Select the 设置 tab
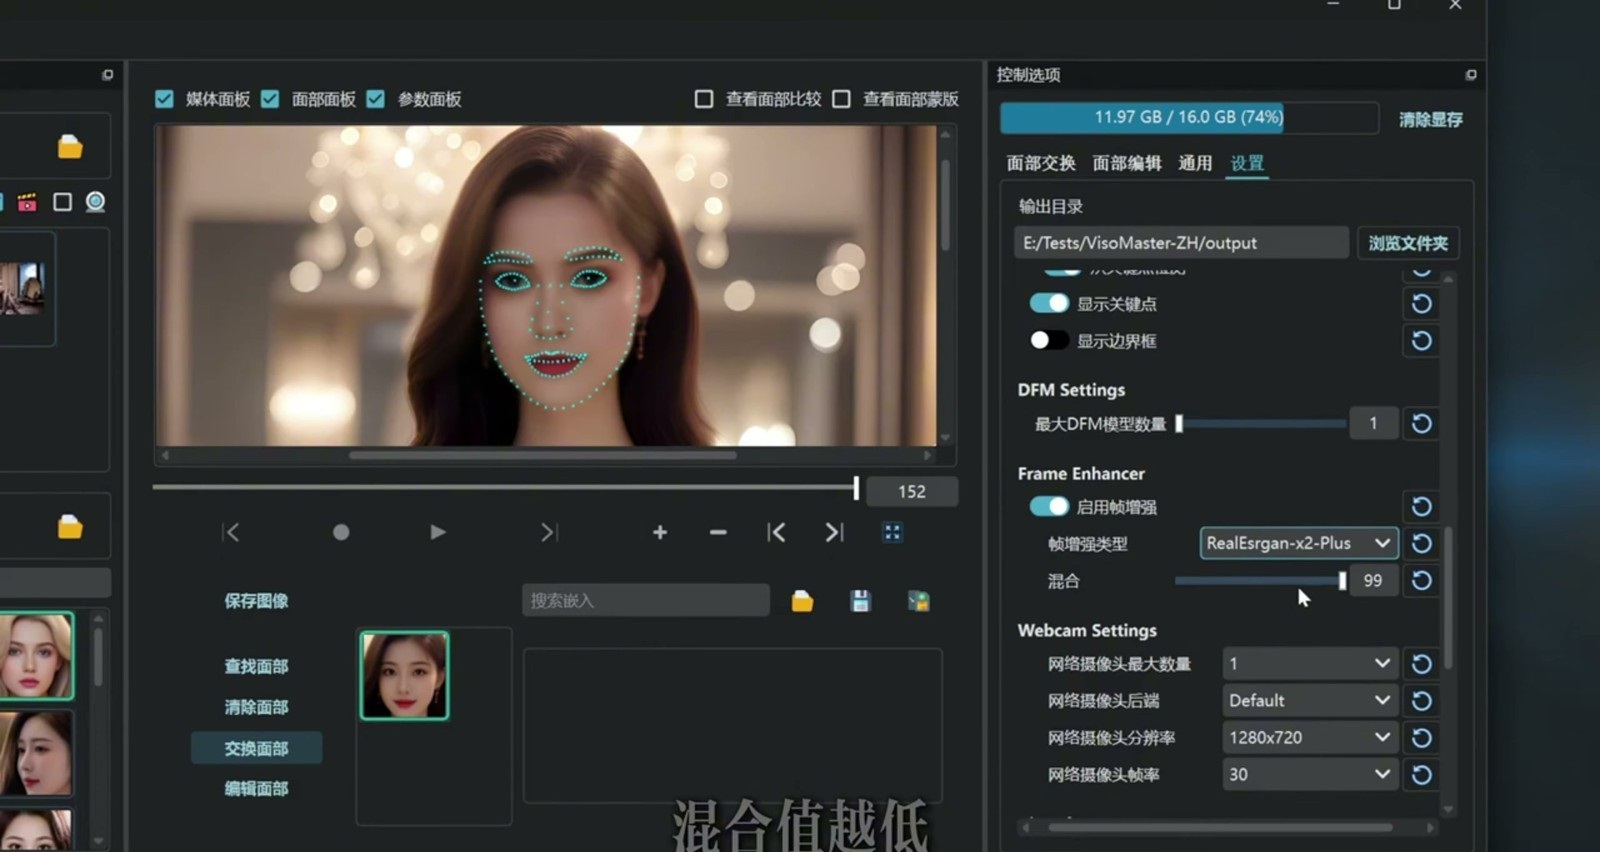 (1247, 163)
